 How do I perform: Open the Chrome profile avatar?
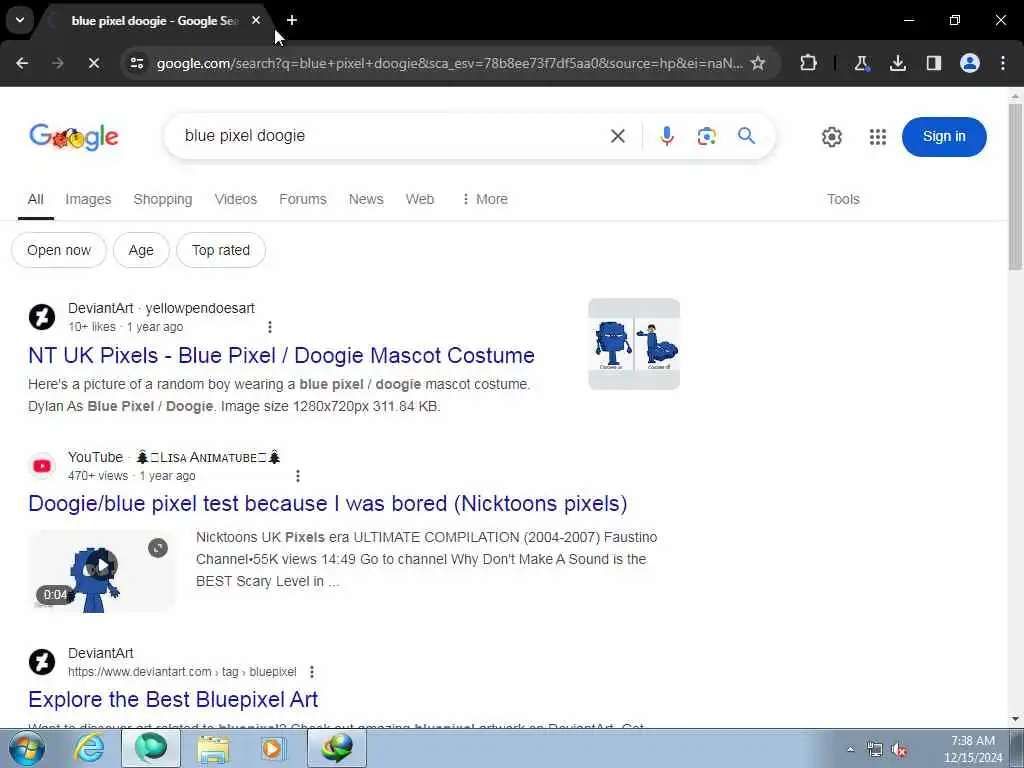tap(970, 63)
